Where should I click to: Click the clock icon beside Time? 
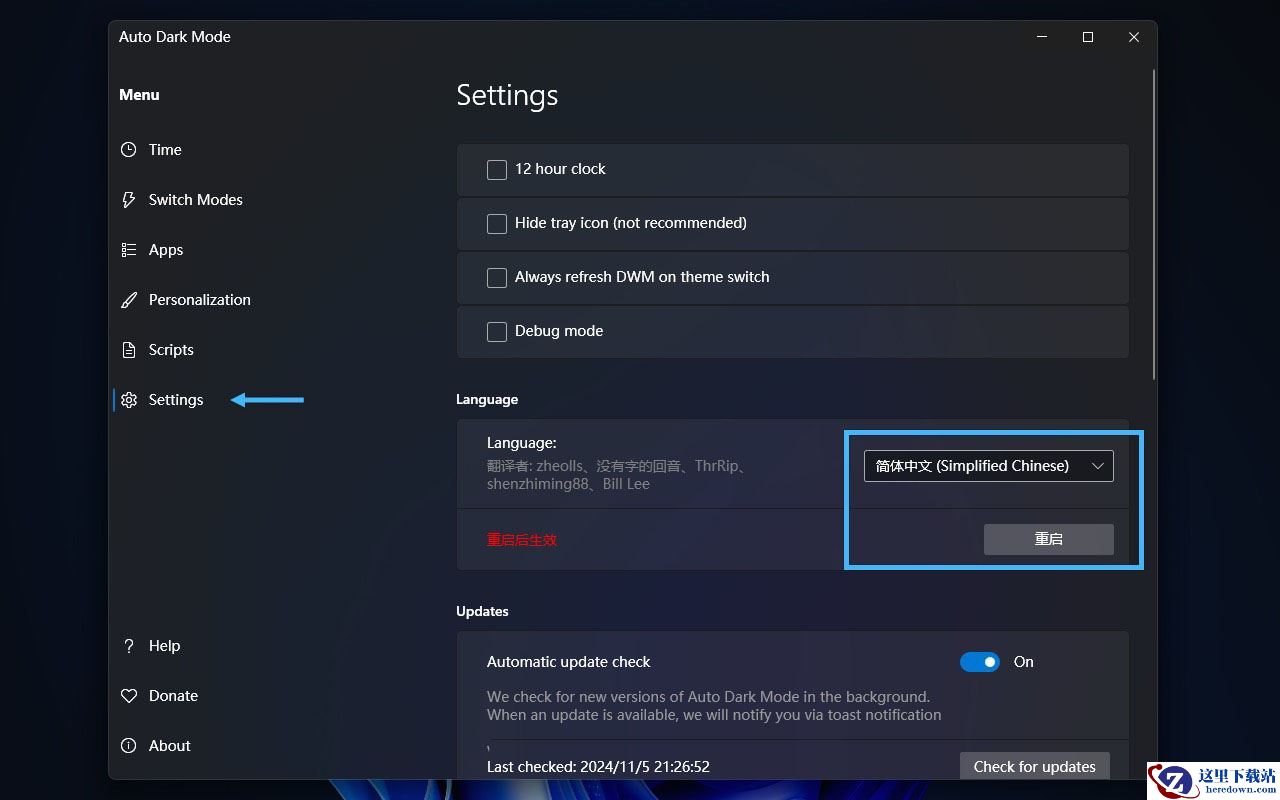click(128, 150)
